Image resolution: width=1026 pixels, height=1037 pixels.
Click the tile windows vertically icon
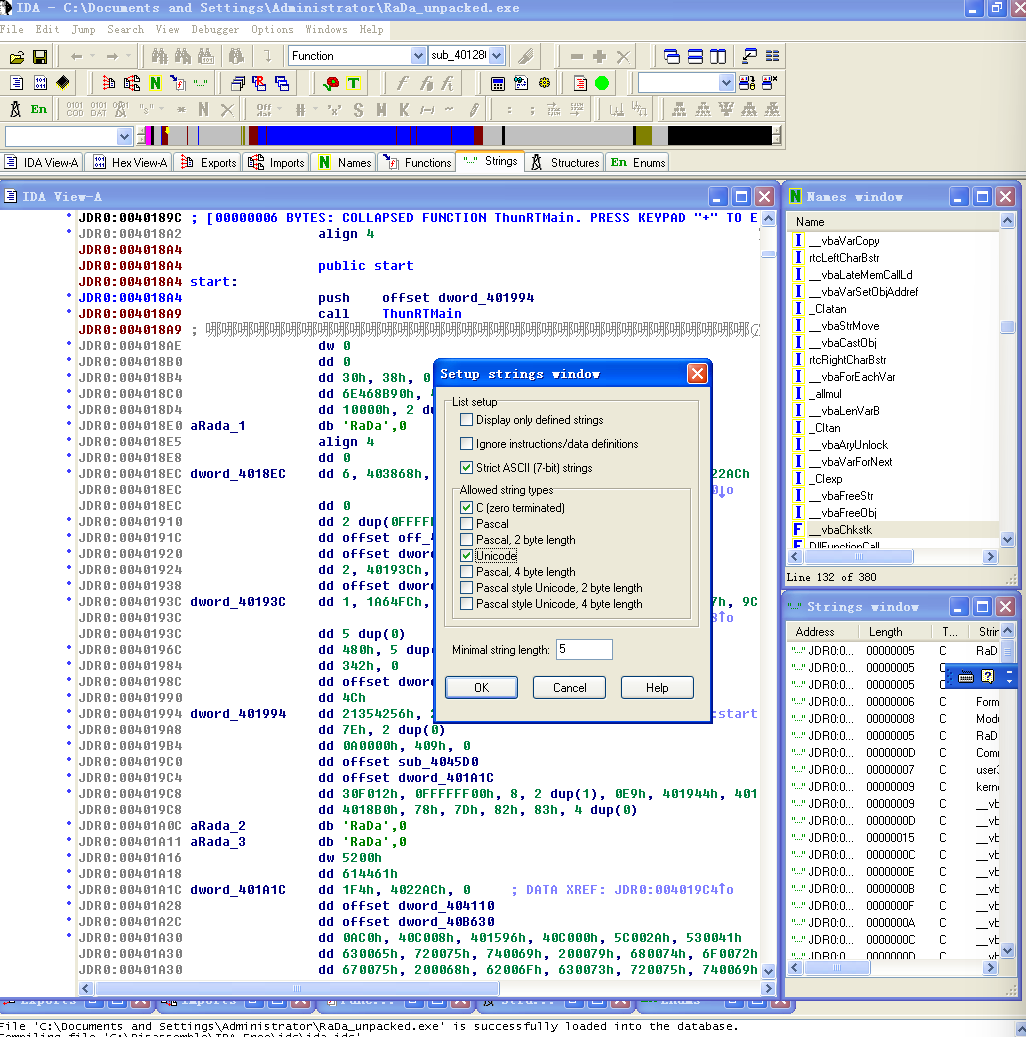click(718, 56)
